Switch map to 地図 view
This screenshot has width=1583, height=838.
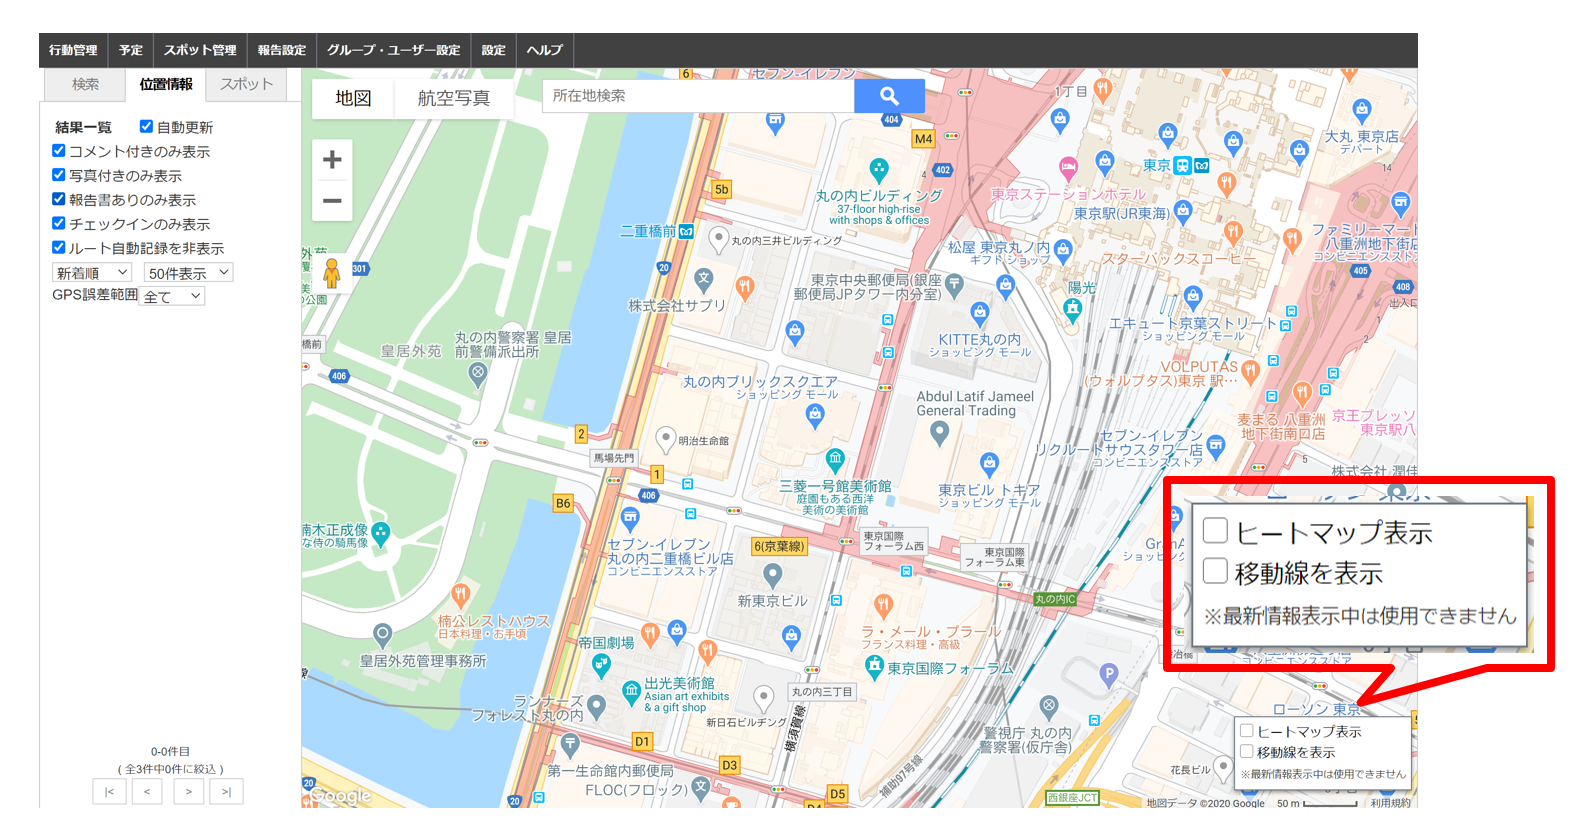(x=353, y=98)
